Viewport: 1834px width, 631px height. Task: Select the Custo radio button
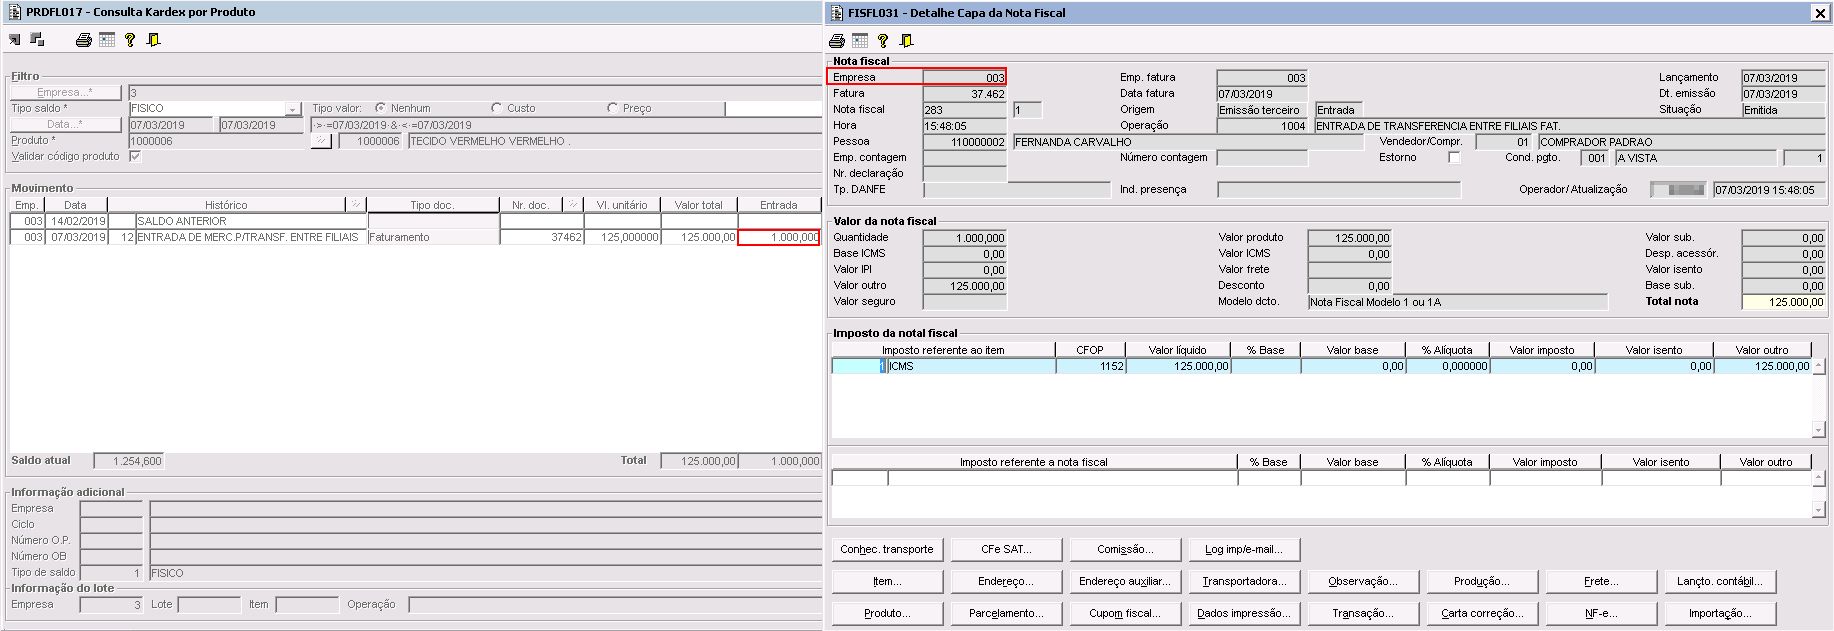(496, 108)
